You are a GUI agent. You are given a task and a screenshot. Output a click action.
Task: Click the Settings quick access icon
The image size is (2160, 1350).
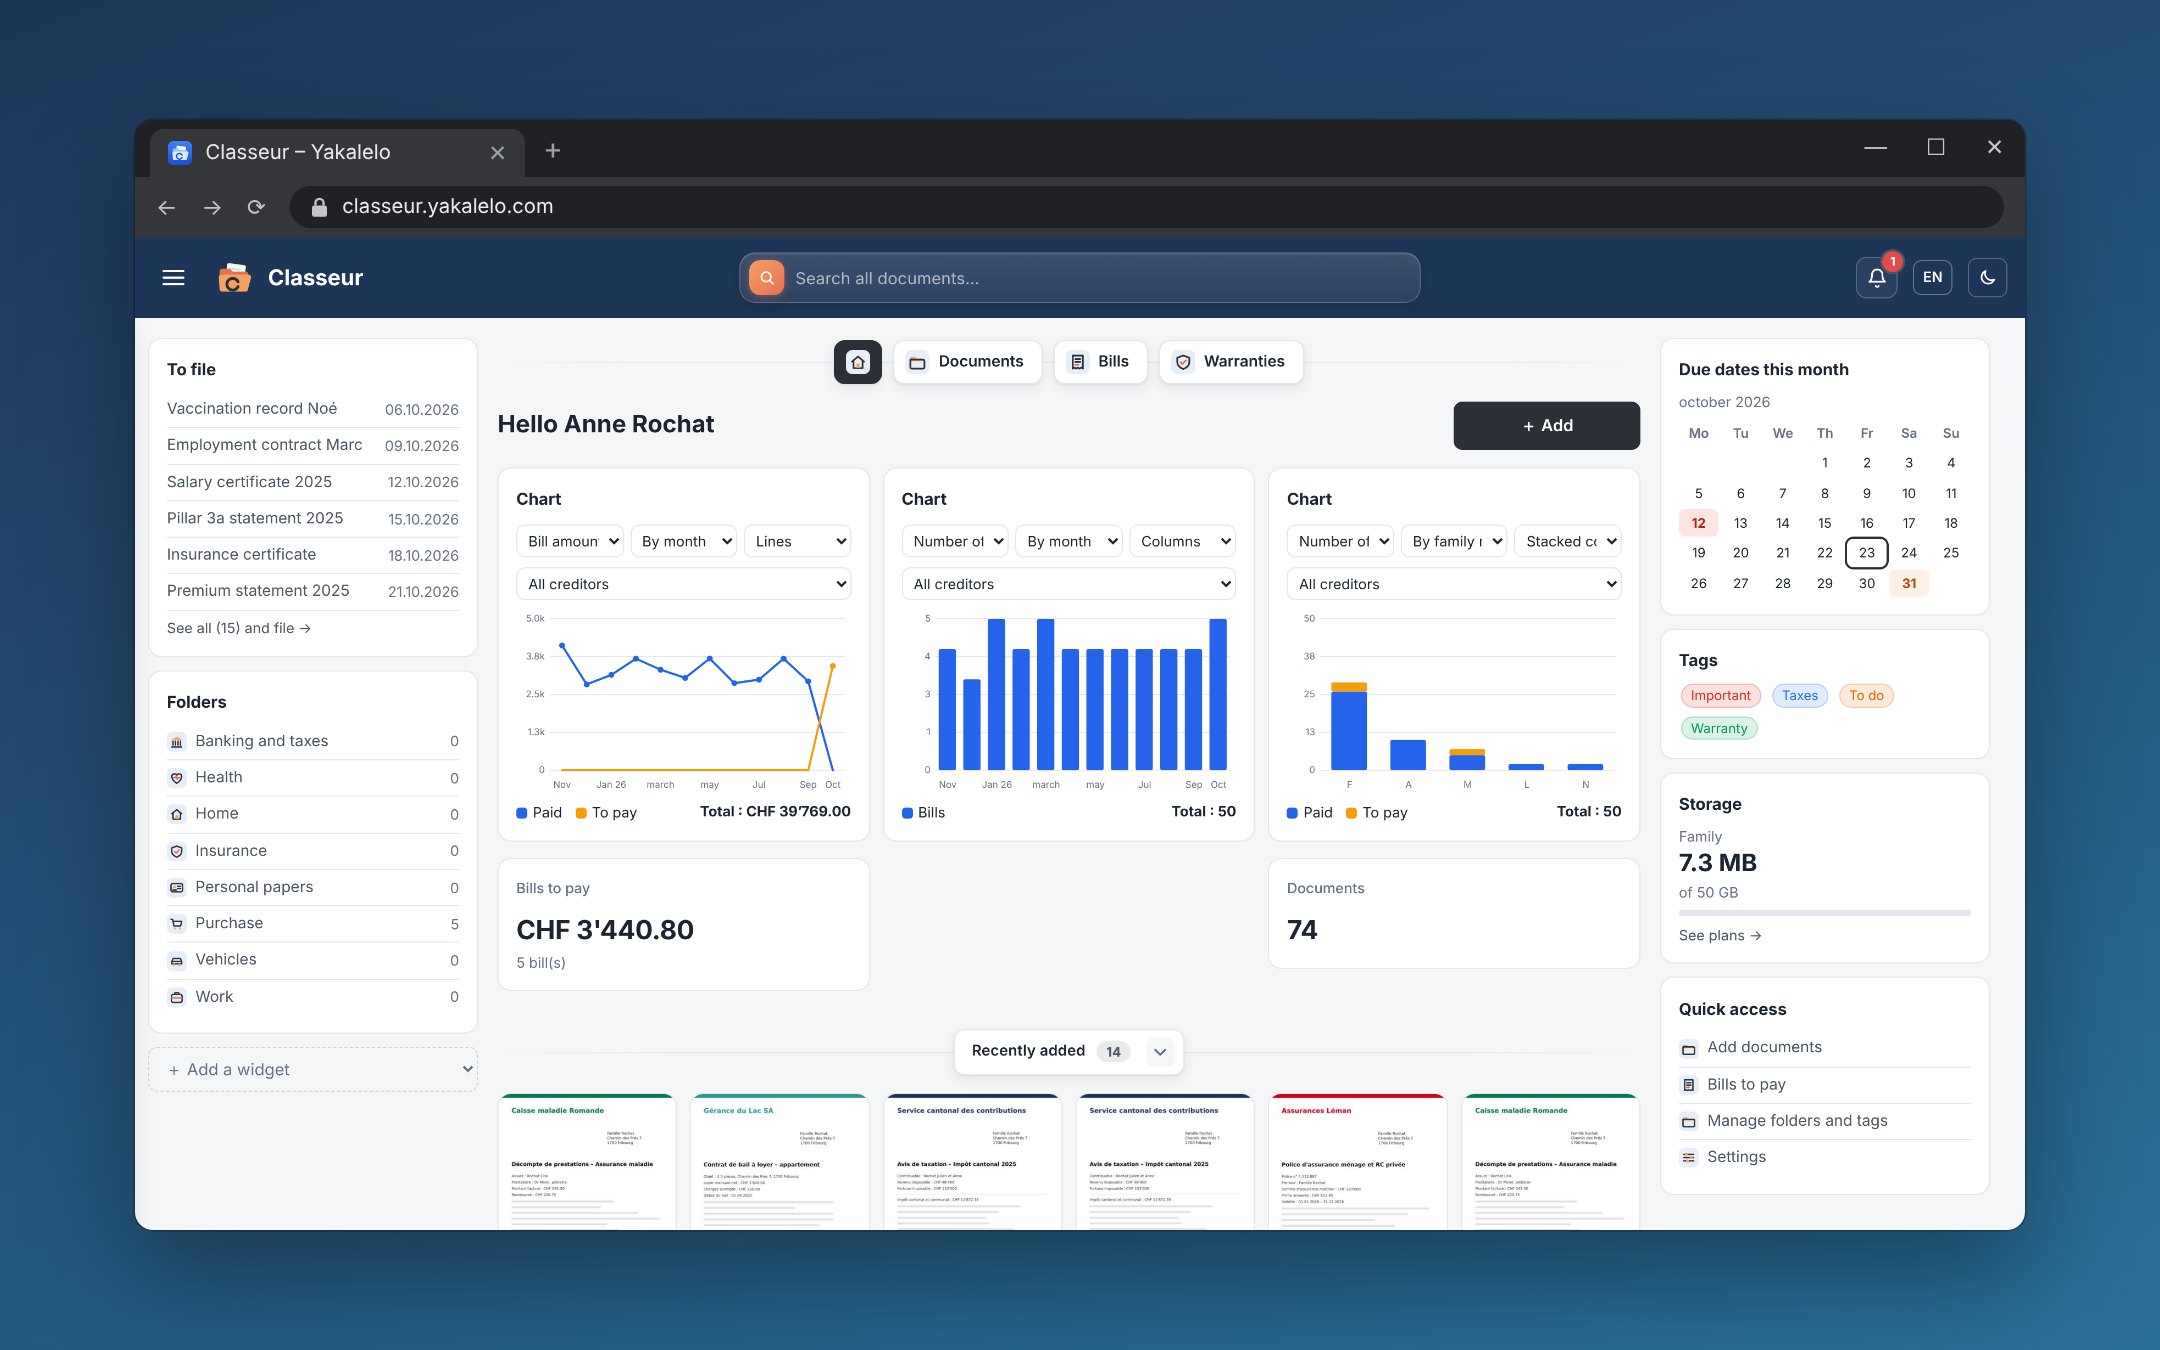point(1689,1158)
